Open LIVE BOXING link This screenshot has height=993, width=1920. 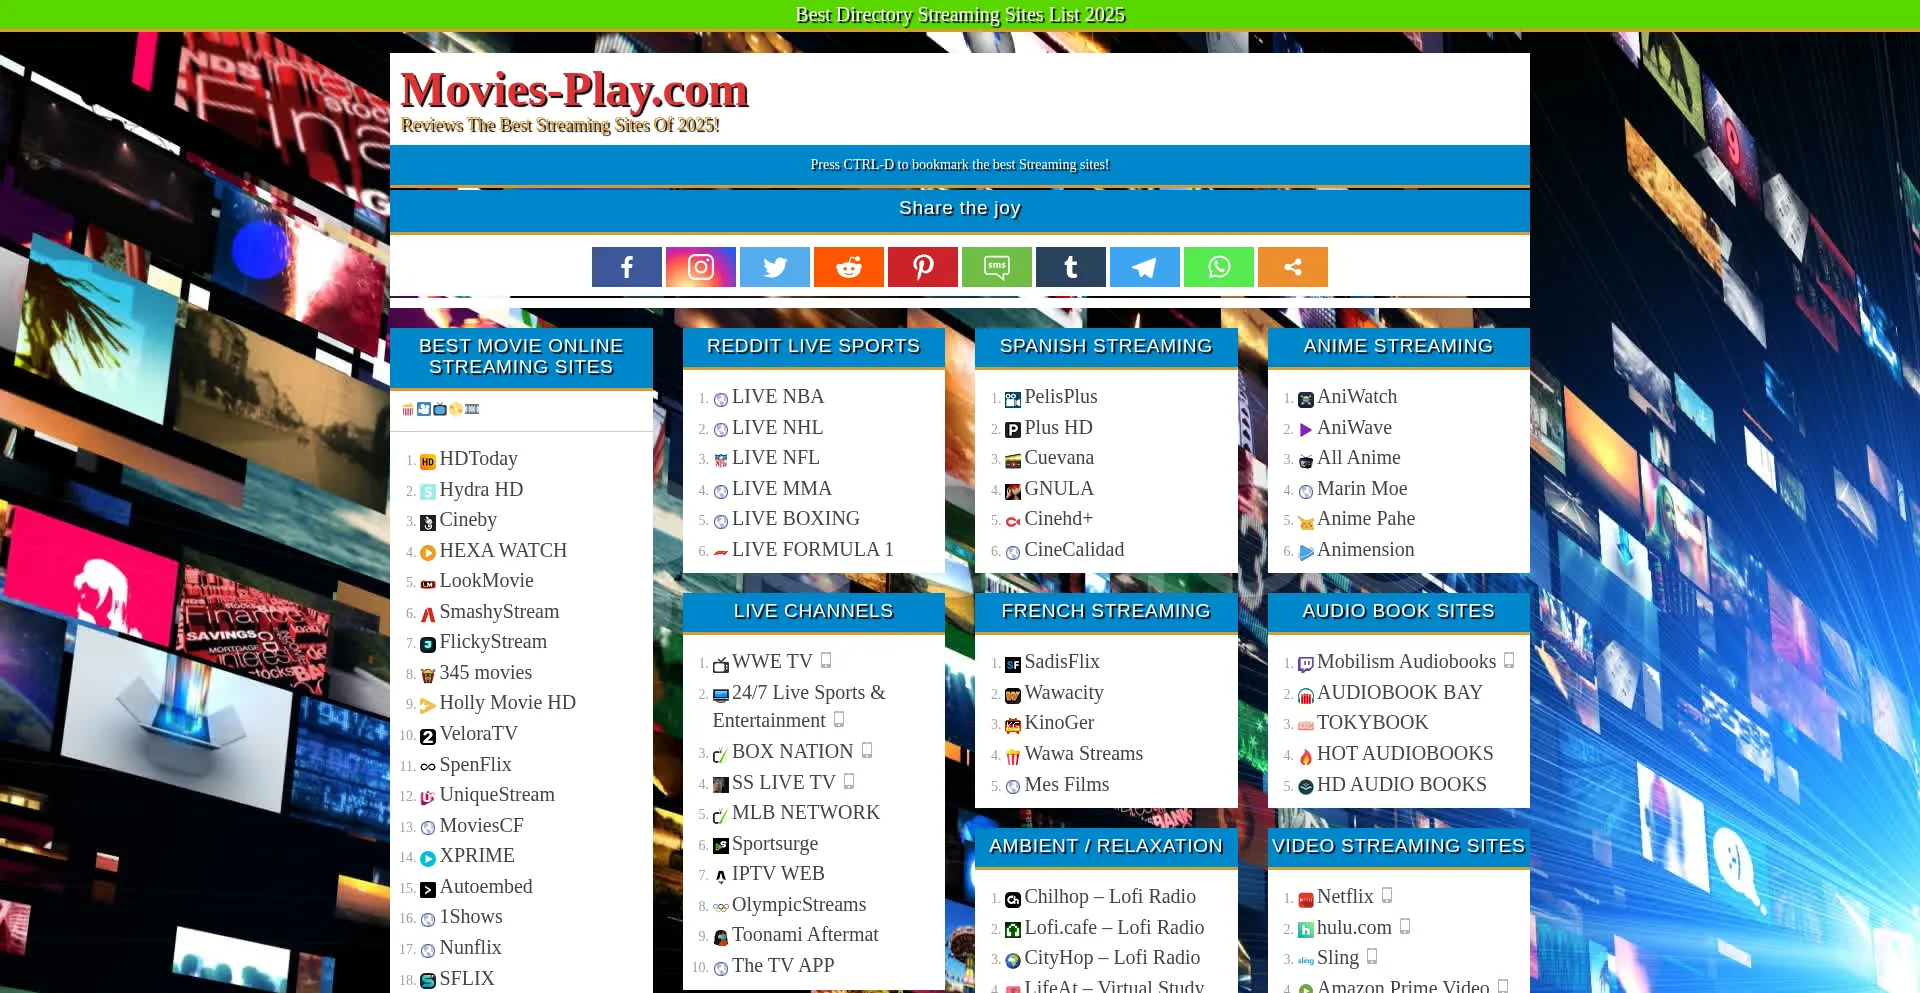coord(795,519)
